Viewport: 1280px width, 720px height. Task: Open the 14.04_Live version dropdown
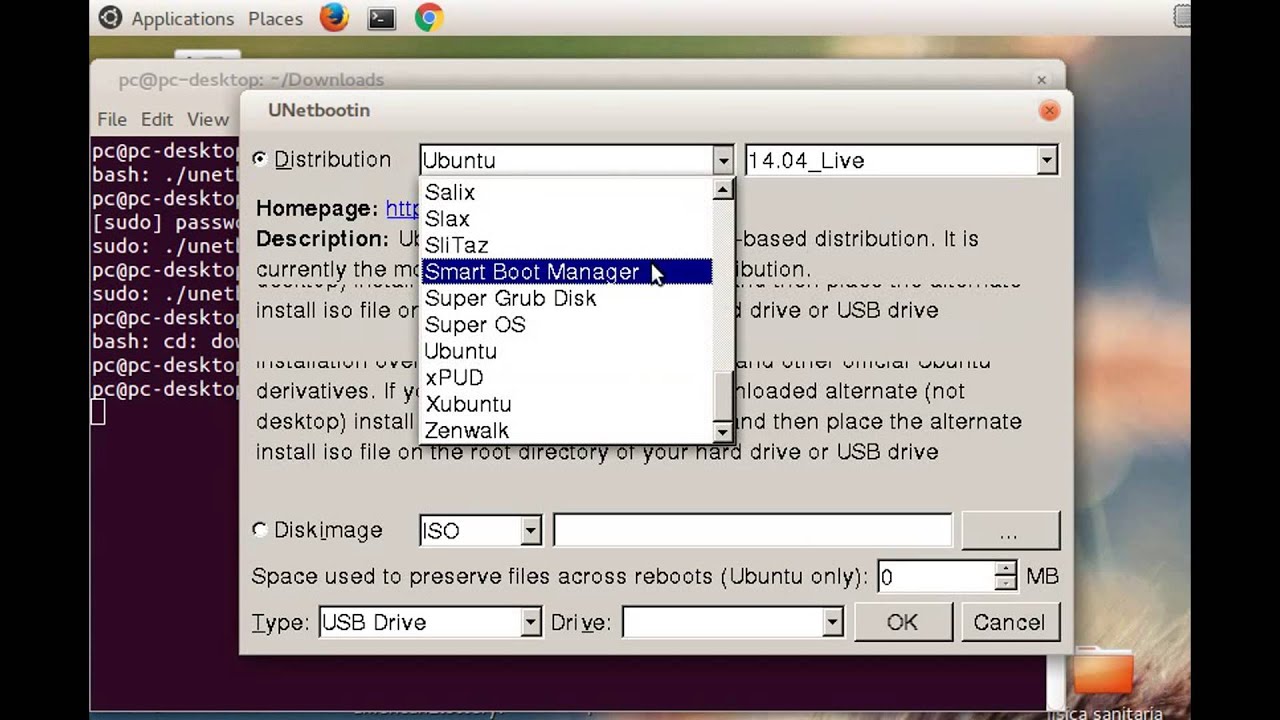[1046, 160]
